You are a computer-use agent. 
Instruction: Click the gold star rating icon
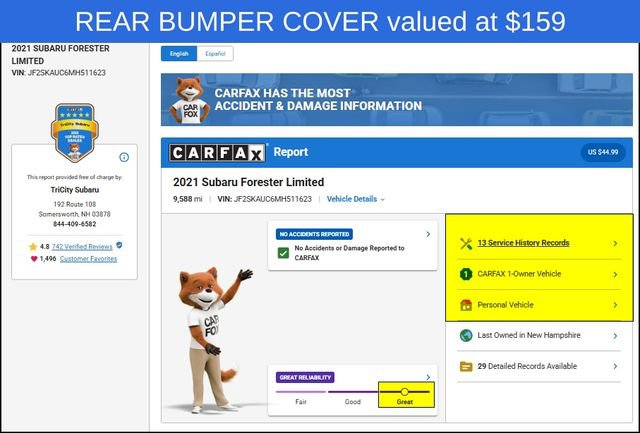tap(33, 246)
